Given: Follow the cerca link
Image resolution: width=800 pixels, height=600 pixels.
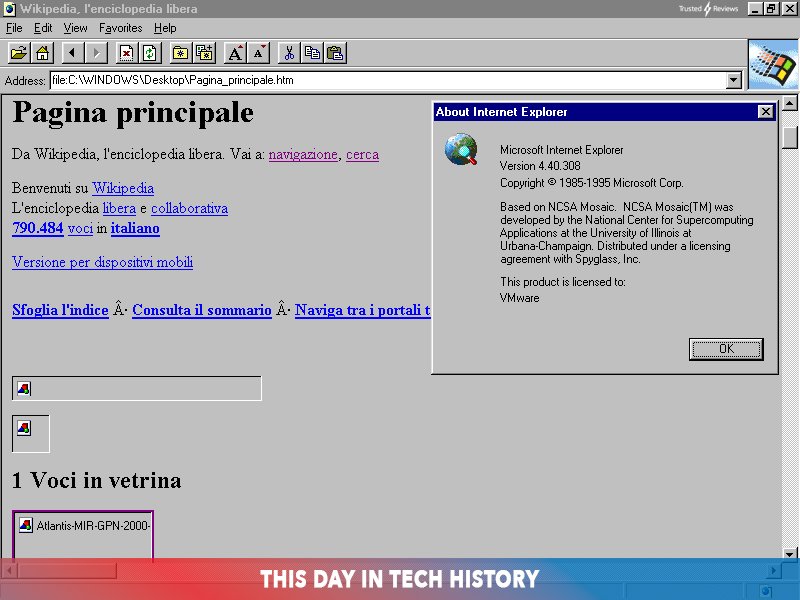Looking at the screenshot, I should [x=362, y=154].
